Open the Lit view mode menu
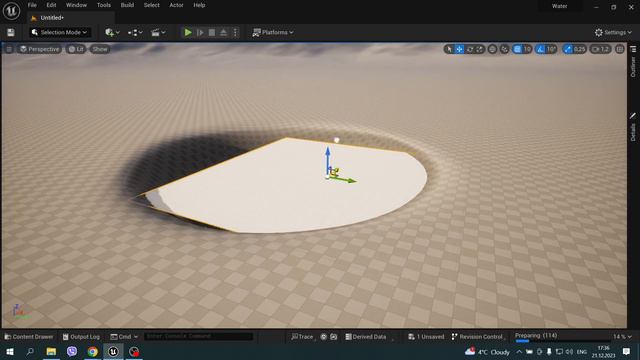 click(76, 49)
